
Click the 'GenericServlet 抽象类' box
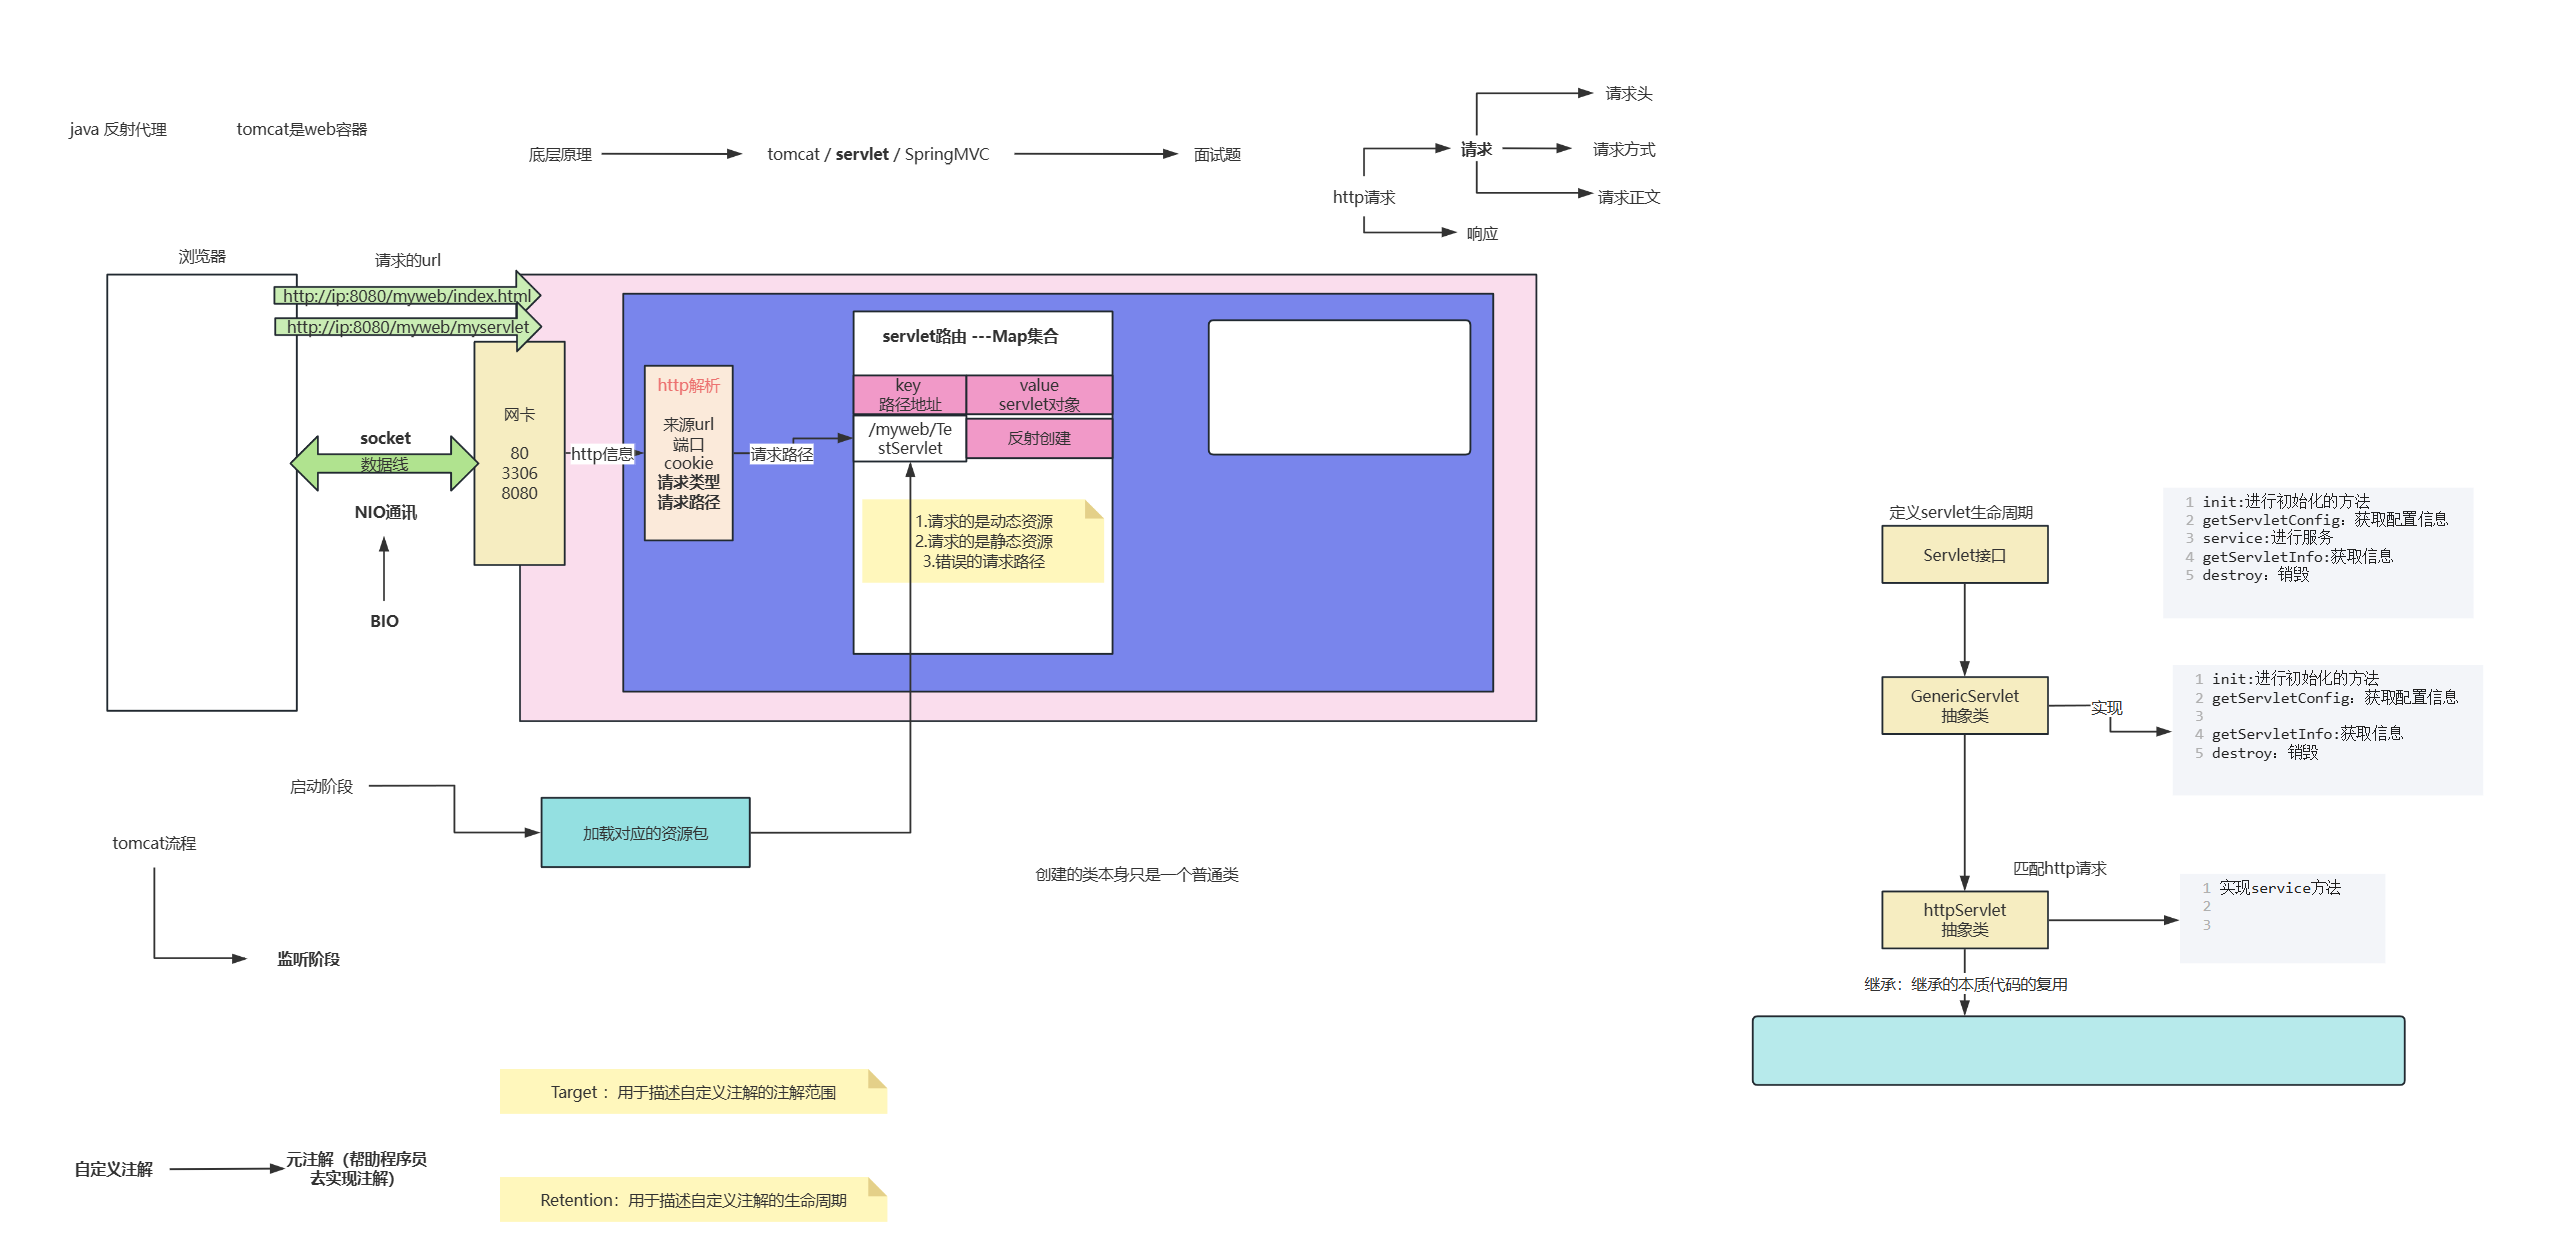pos(1965,706)
